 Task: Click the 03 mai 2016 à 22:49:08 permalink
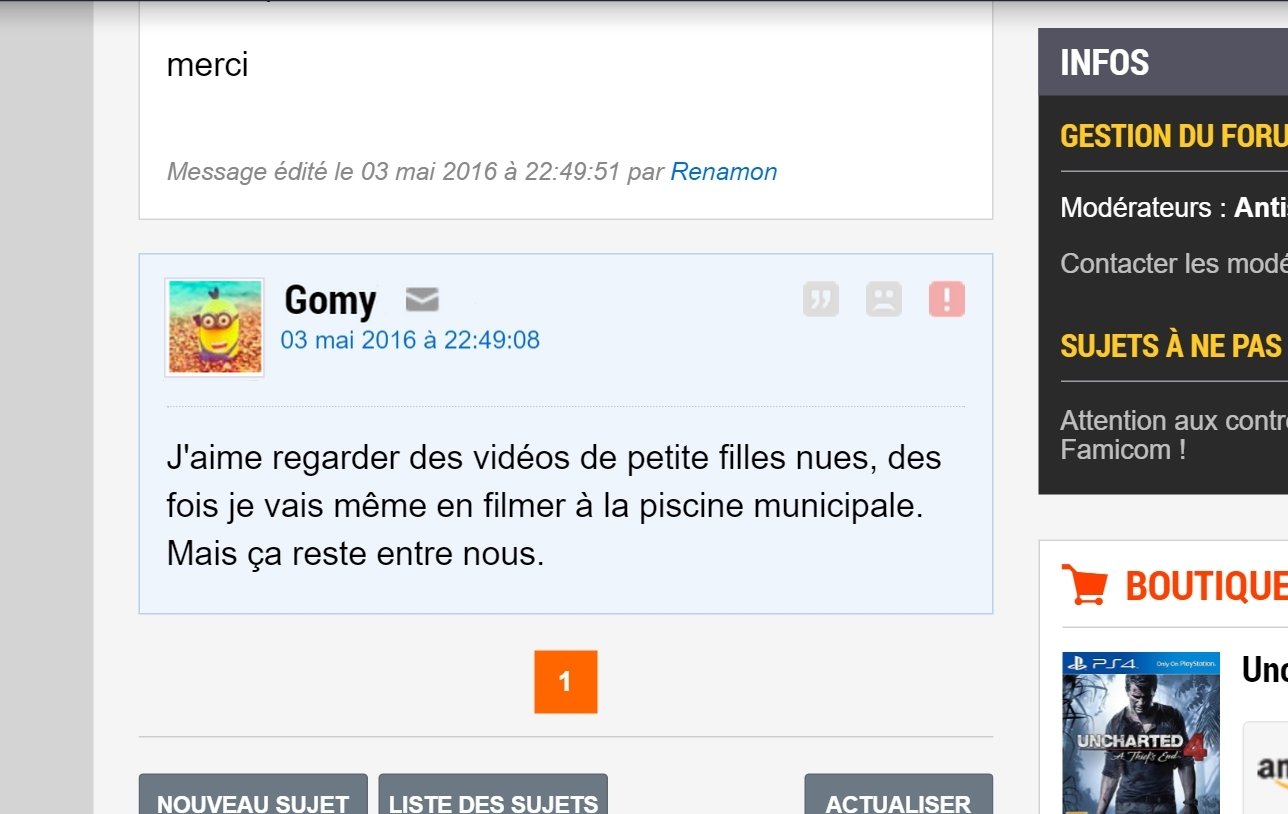[410, 340]
